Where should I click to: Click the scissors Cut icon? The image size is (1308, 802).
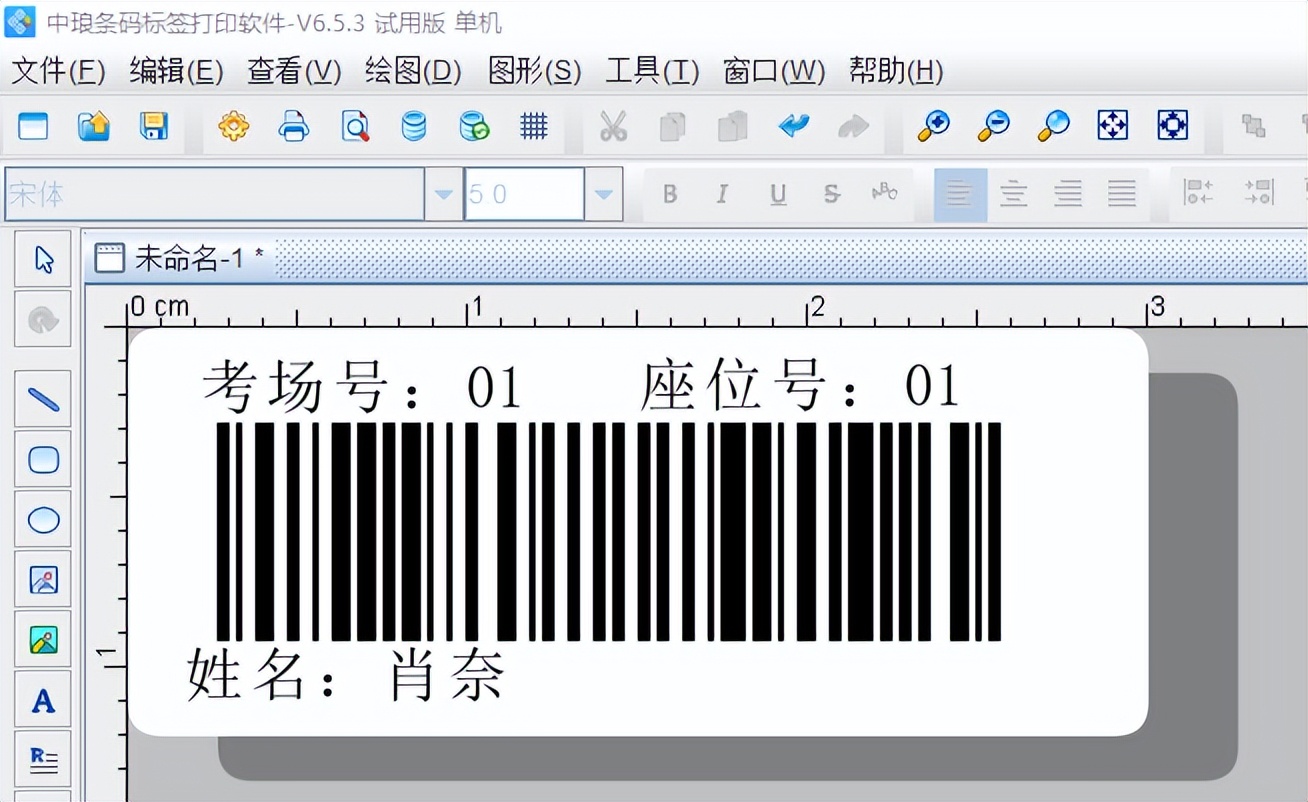pyautogui.click(x=613, y=126)
